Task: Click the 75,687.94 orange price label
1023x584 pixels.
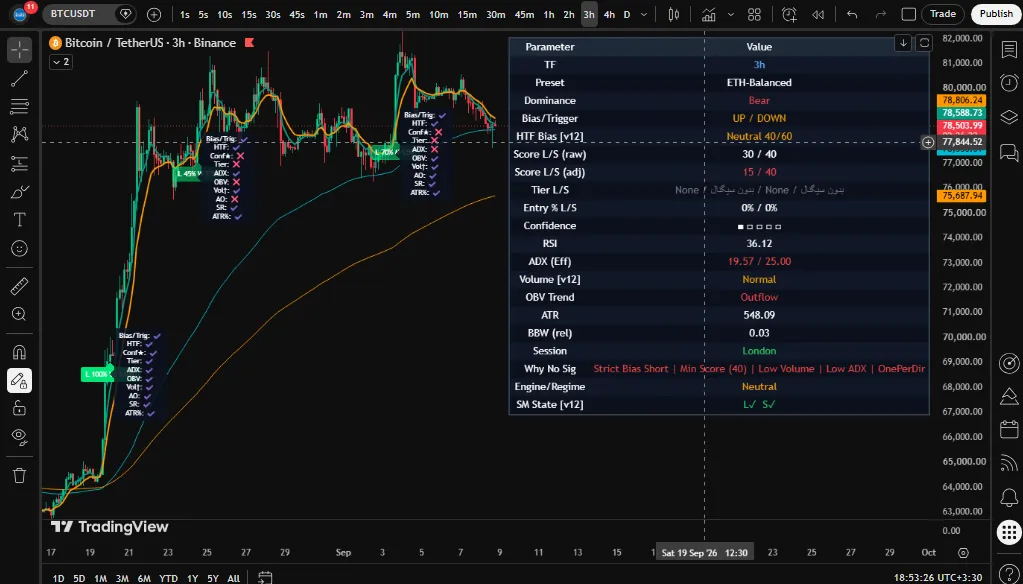Action: tap(960, 196)
